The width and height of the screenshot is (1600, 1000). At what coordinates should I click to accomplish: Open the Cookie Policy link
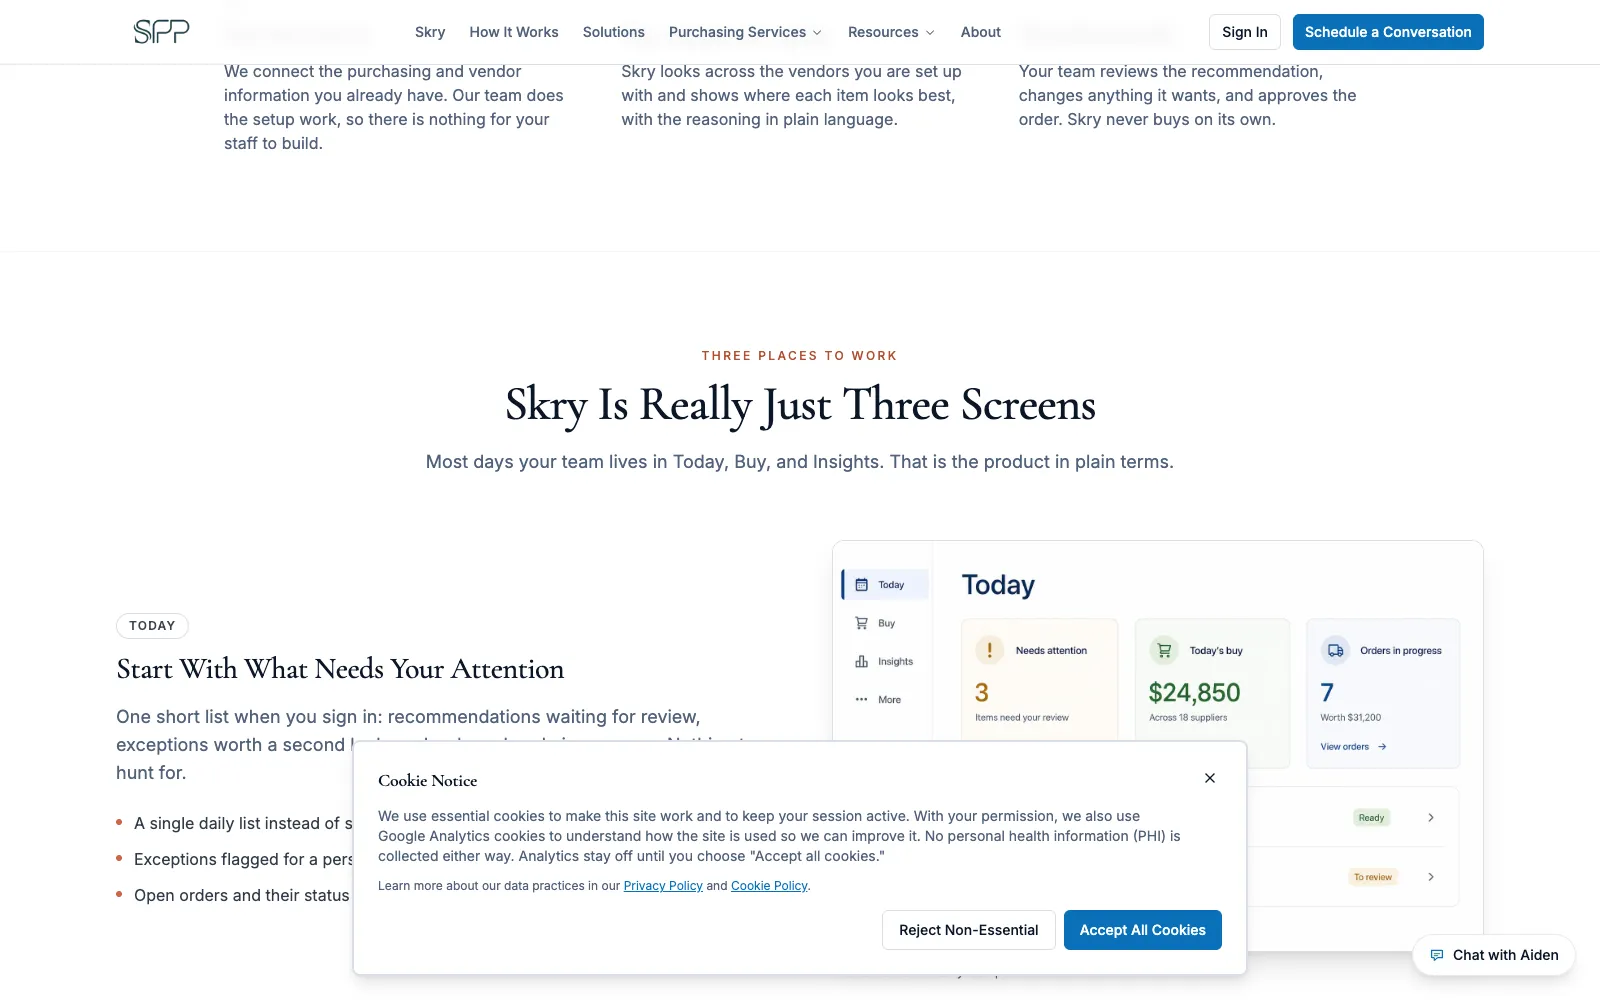pyautogui.click(x=769, y=886)
